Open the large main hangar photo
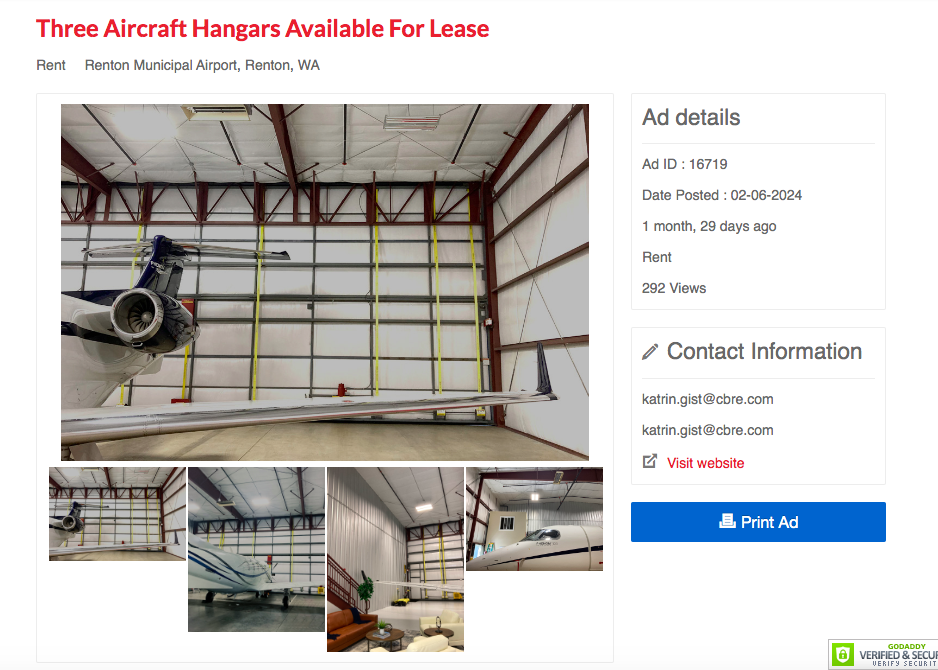938x670 pixels. (325, 282)
